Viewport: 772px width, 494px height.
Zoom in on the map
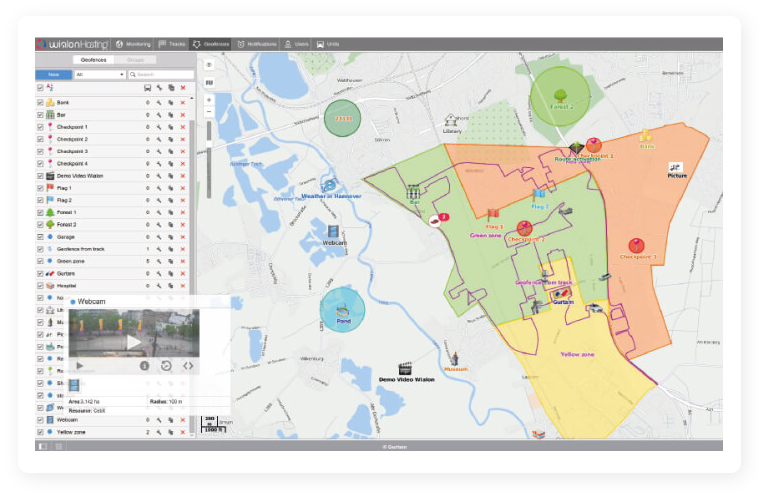click(x=209, y=100)
